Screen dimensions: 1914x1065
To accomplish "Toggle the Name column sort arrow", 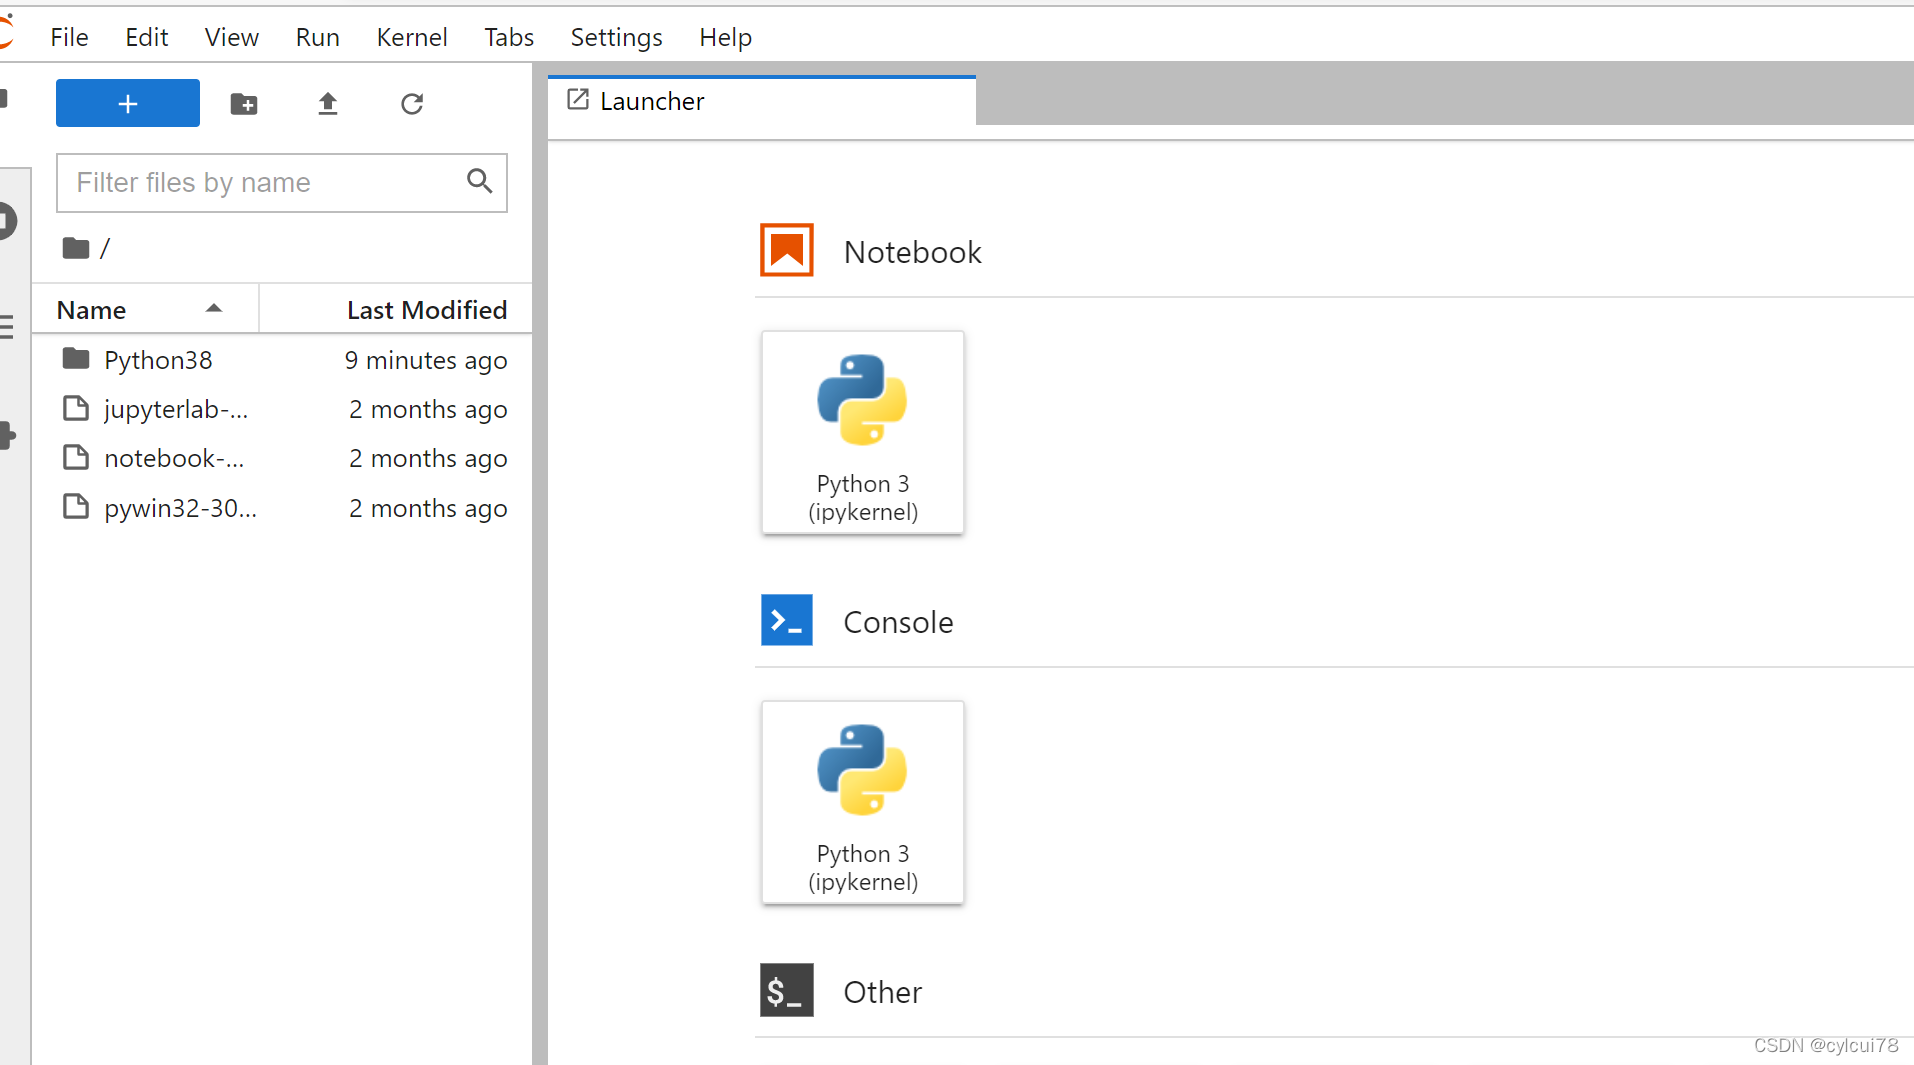I will tap(213, 309).
